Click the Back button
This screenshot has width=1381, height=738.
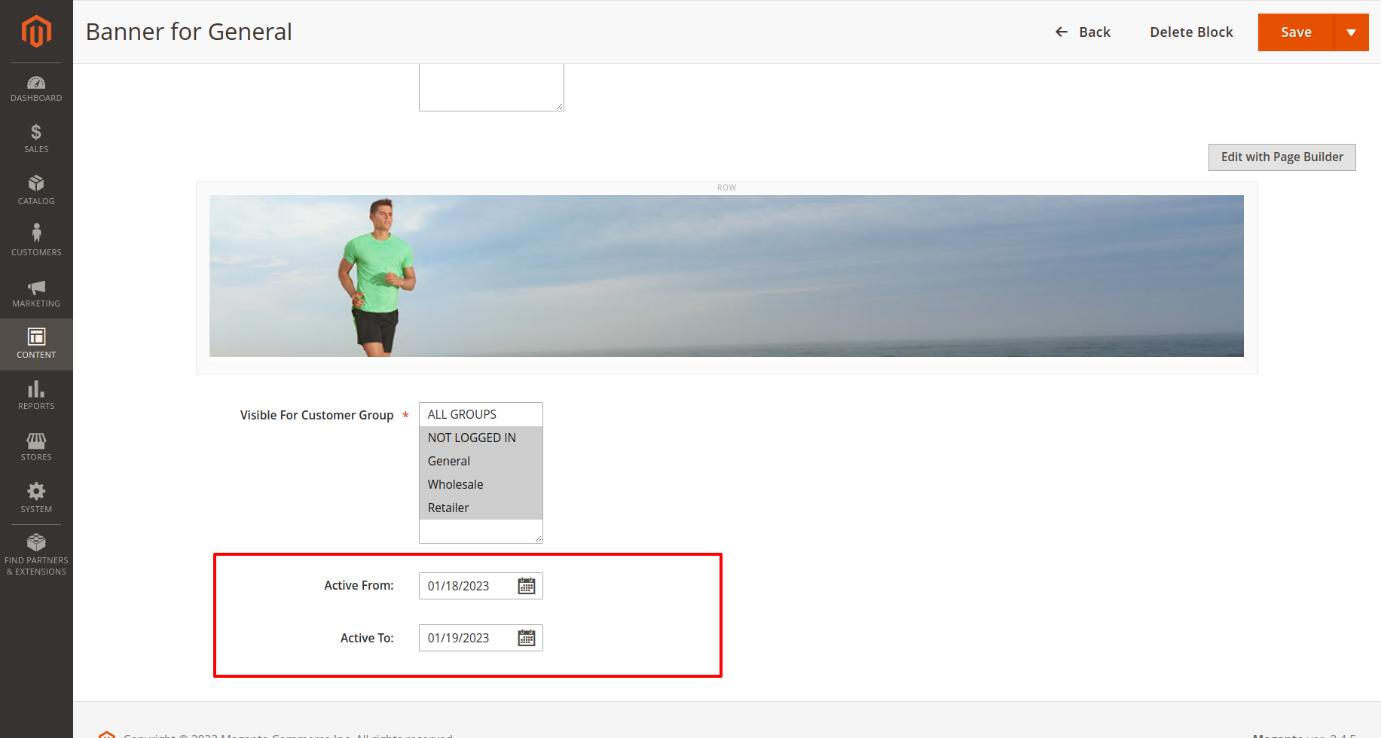[x=1083, y=32]
